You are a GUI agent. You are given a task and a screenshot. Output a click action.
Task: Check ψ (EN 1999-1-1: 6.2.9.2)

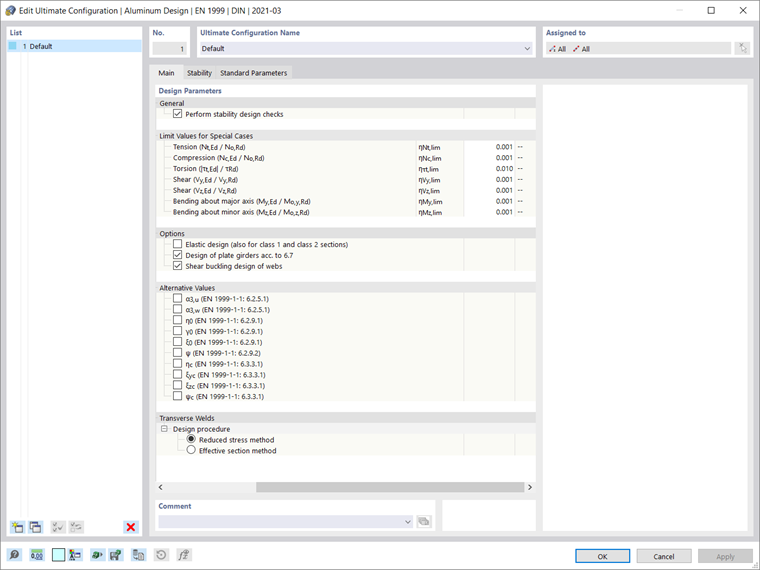coord(177,352)
